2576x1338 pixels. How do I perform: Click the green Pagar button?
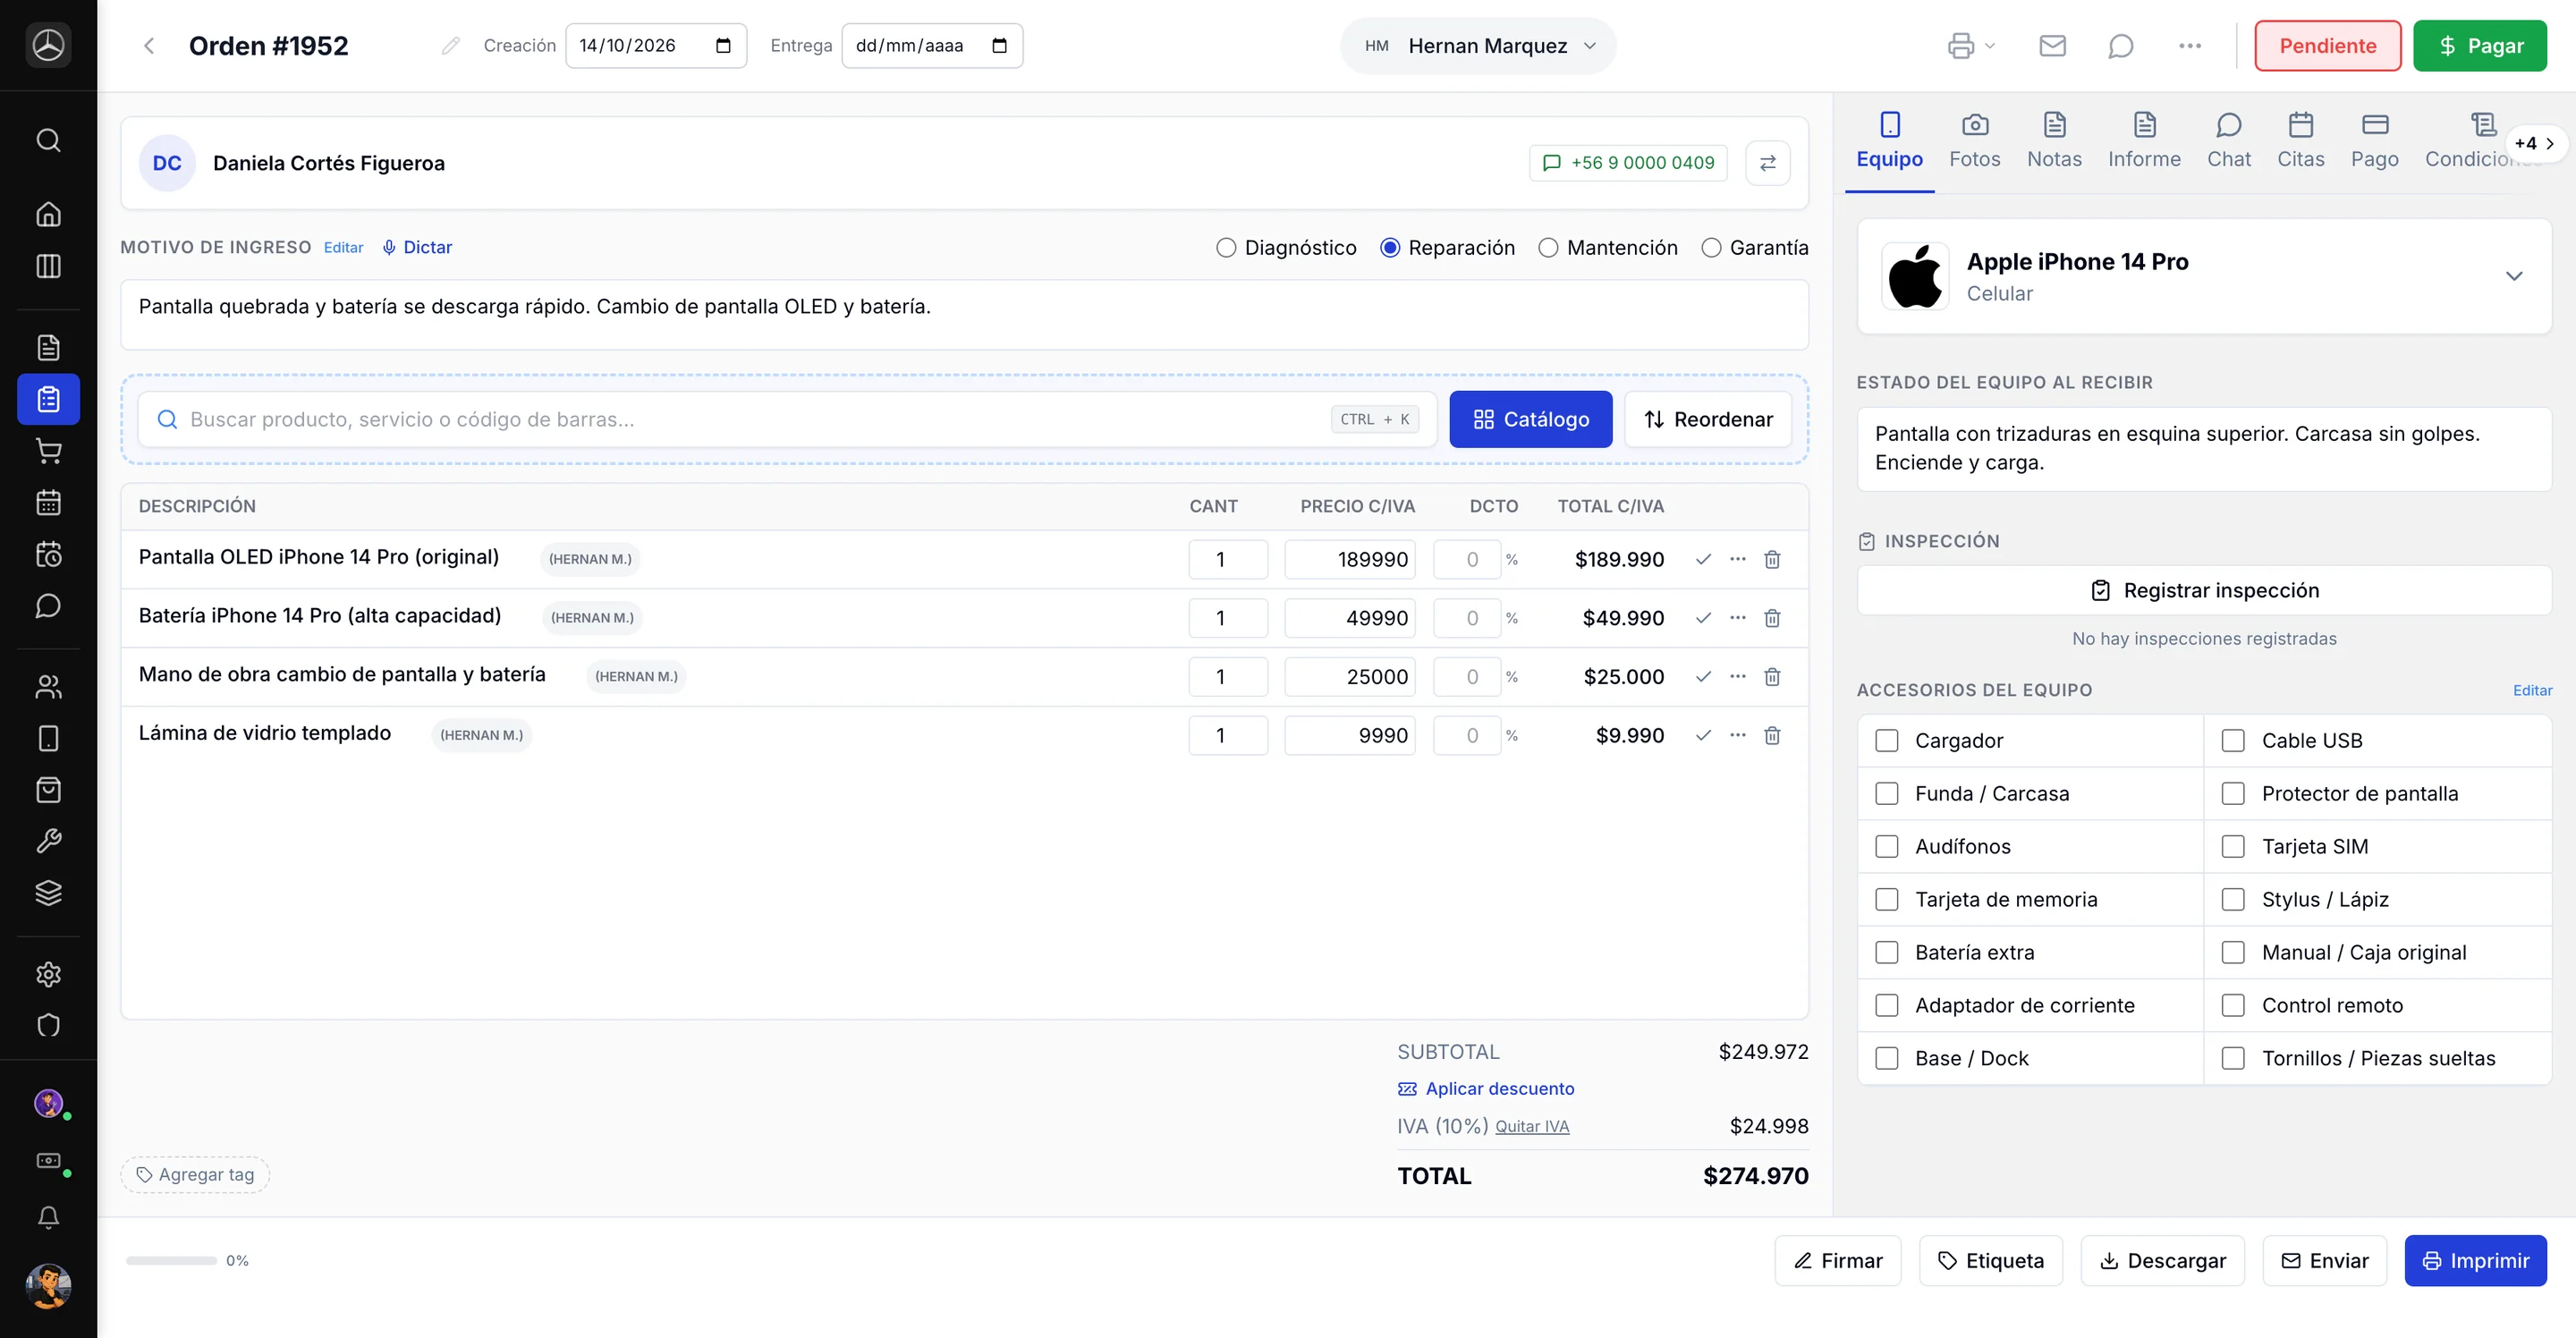click(2479, 46)
